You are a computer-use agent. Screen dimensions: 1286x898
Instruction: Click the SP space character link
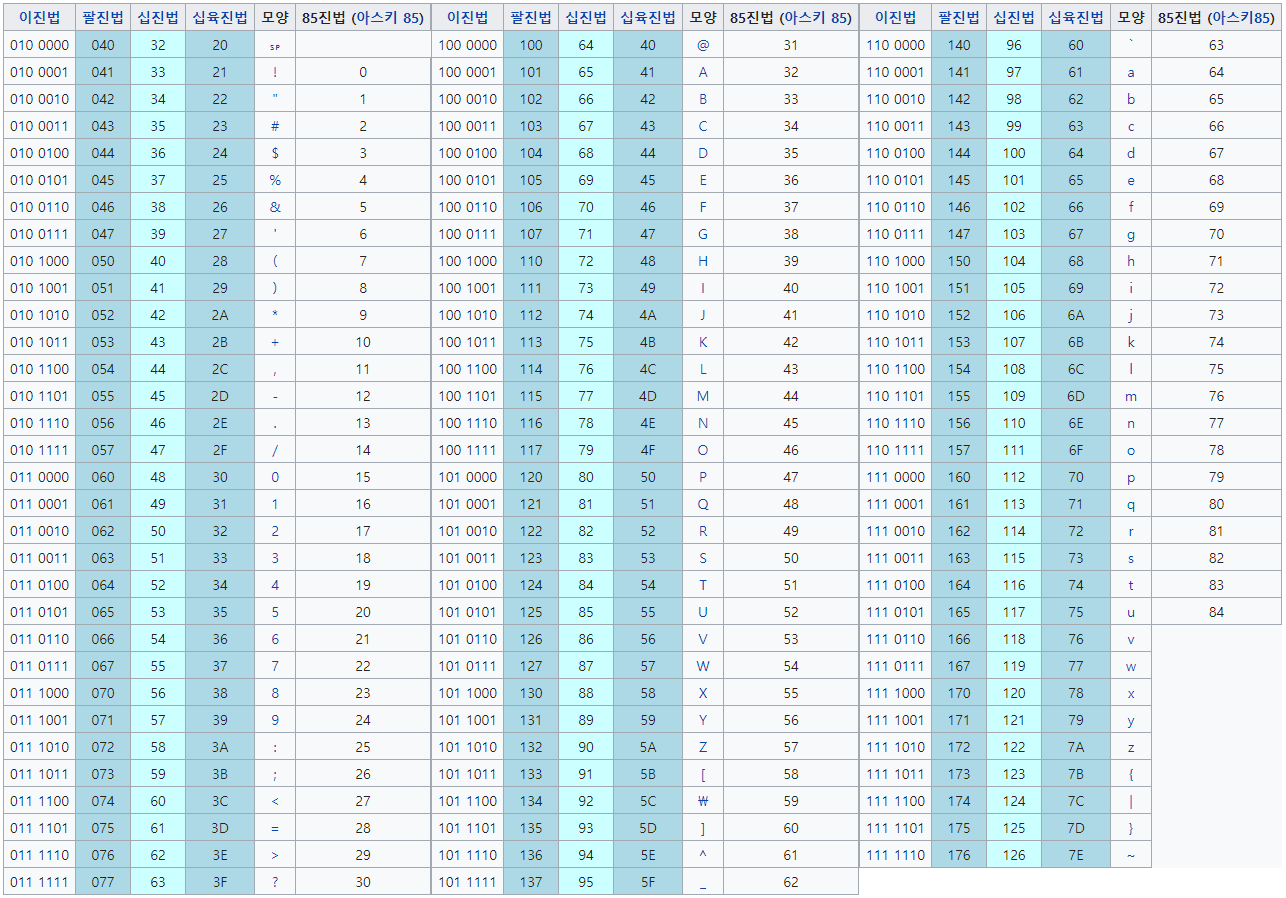click(x=275, y=46)
